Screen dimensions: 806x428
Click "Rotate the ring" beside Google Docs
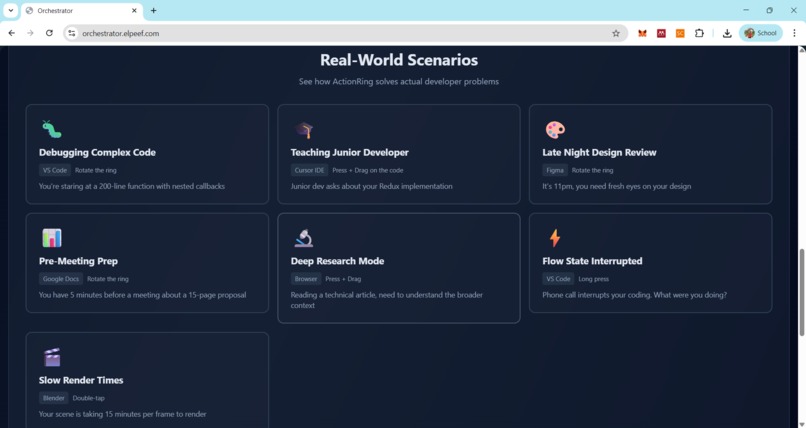(108, 279)
